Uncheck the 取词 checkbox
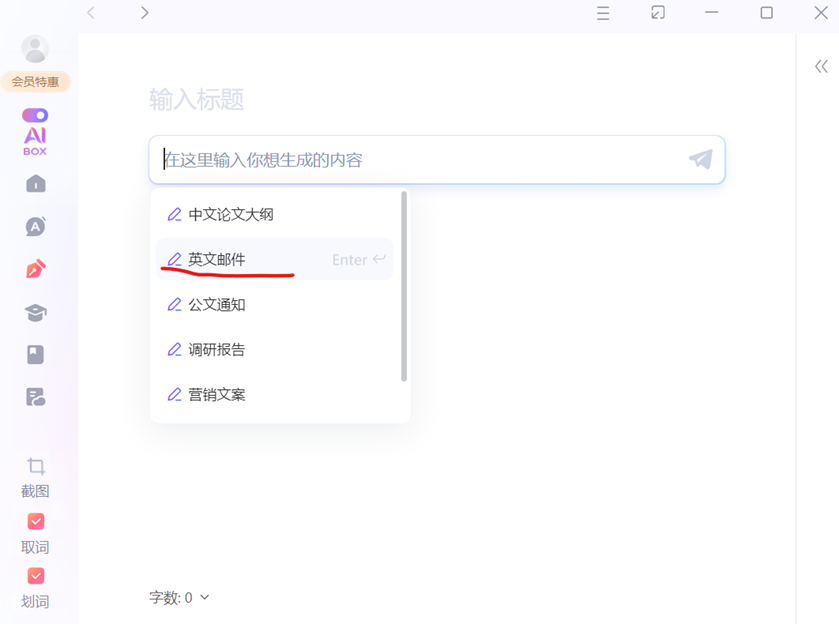Viewport: 839px width, 624px height. coord(36,522)
